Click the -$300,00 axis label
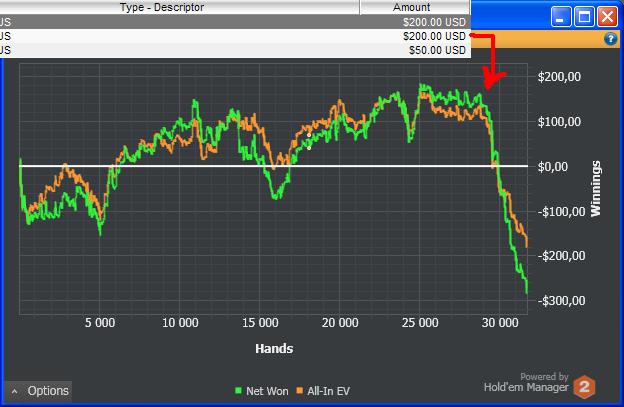The width and height of the screenshot is (624, 407). 562,301
